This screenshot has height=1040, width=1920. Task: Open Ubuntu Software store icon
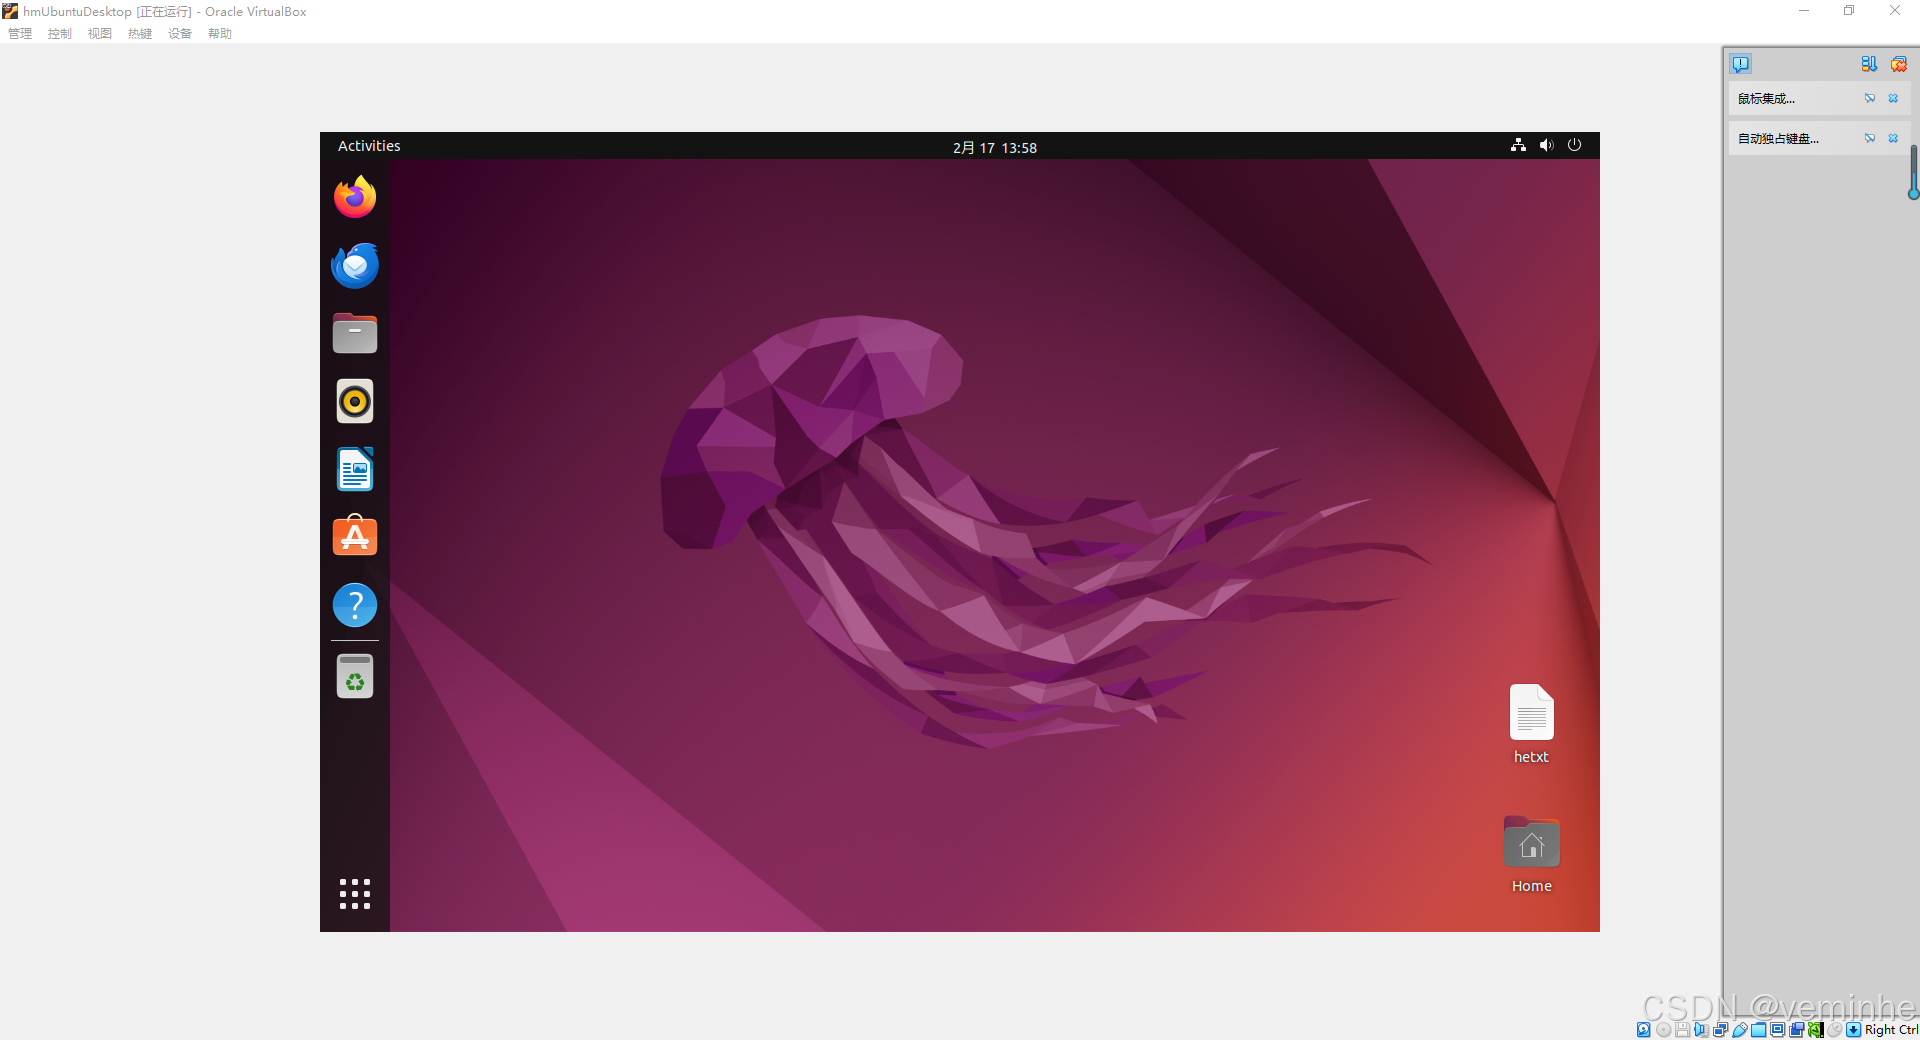355,536
